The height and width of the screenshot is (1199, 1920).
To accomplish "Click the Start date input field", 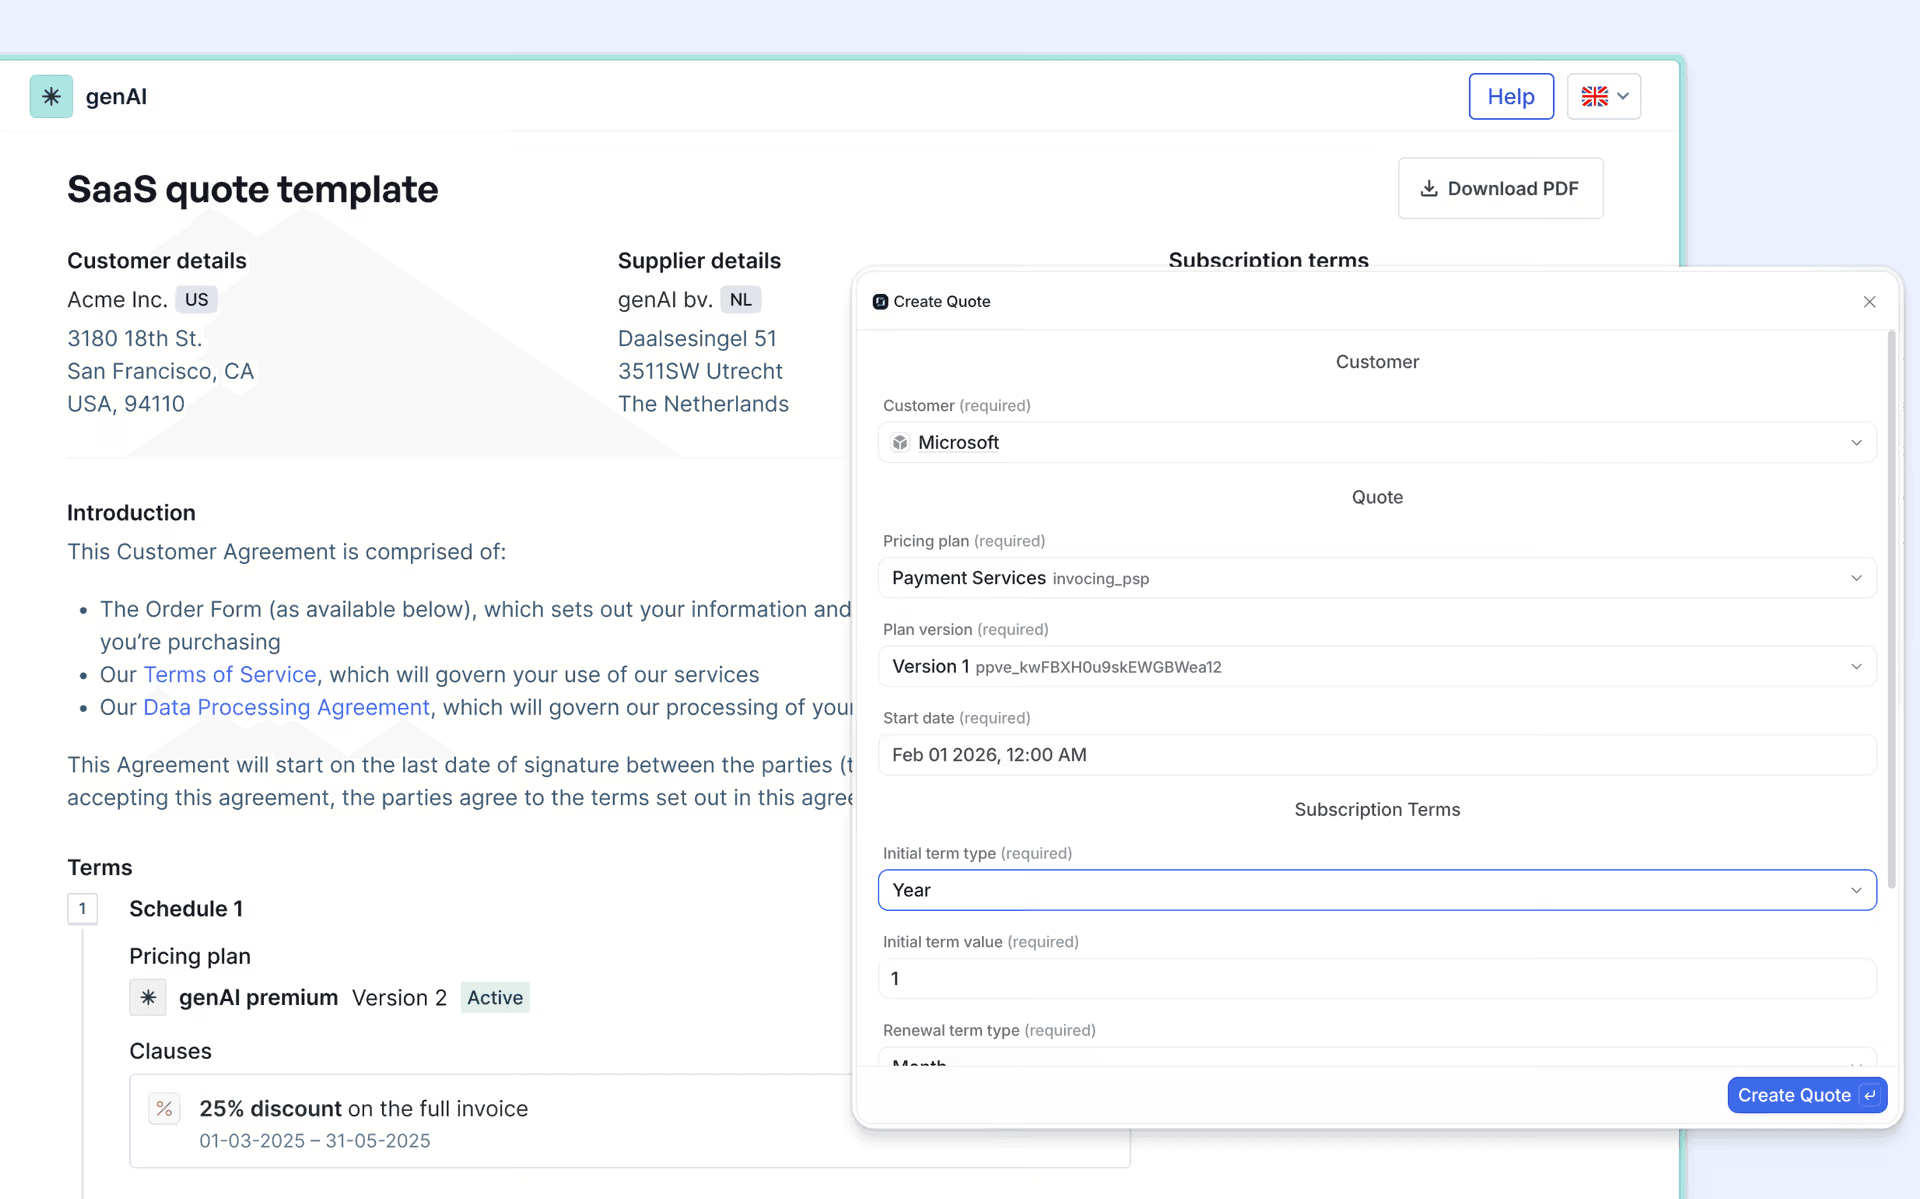I will (x=1376, y=755).
